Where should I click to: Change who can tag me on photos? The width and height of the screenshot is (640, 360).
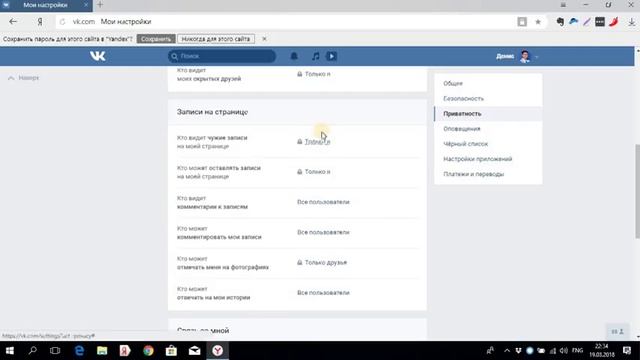tap(325, 262)
